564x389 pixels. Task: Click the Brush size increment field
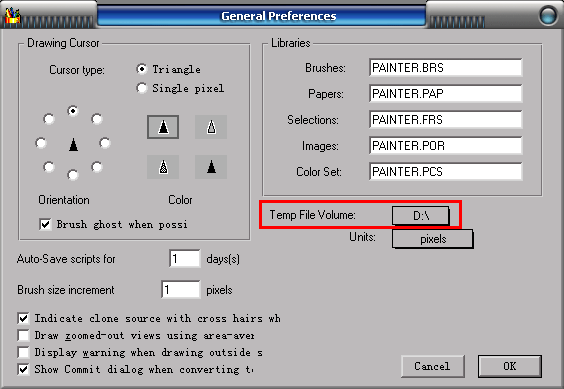point(181,289)
